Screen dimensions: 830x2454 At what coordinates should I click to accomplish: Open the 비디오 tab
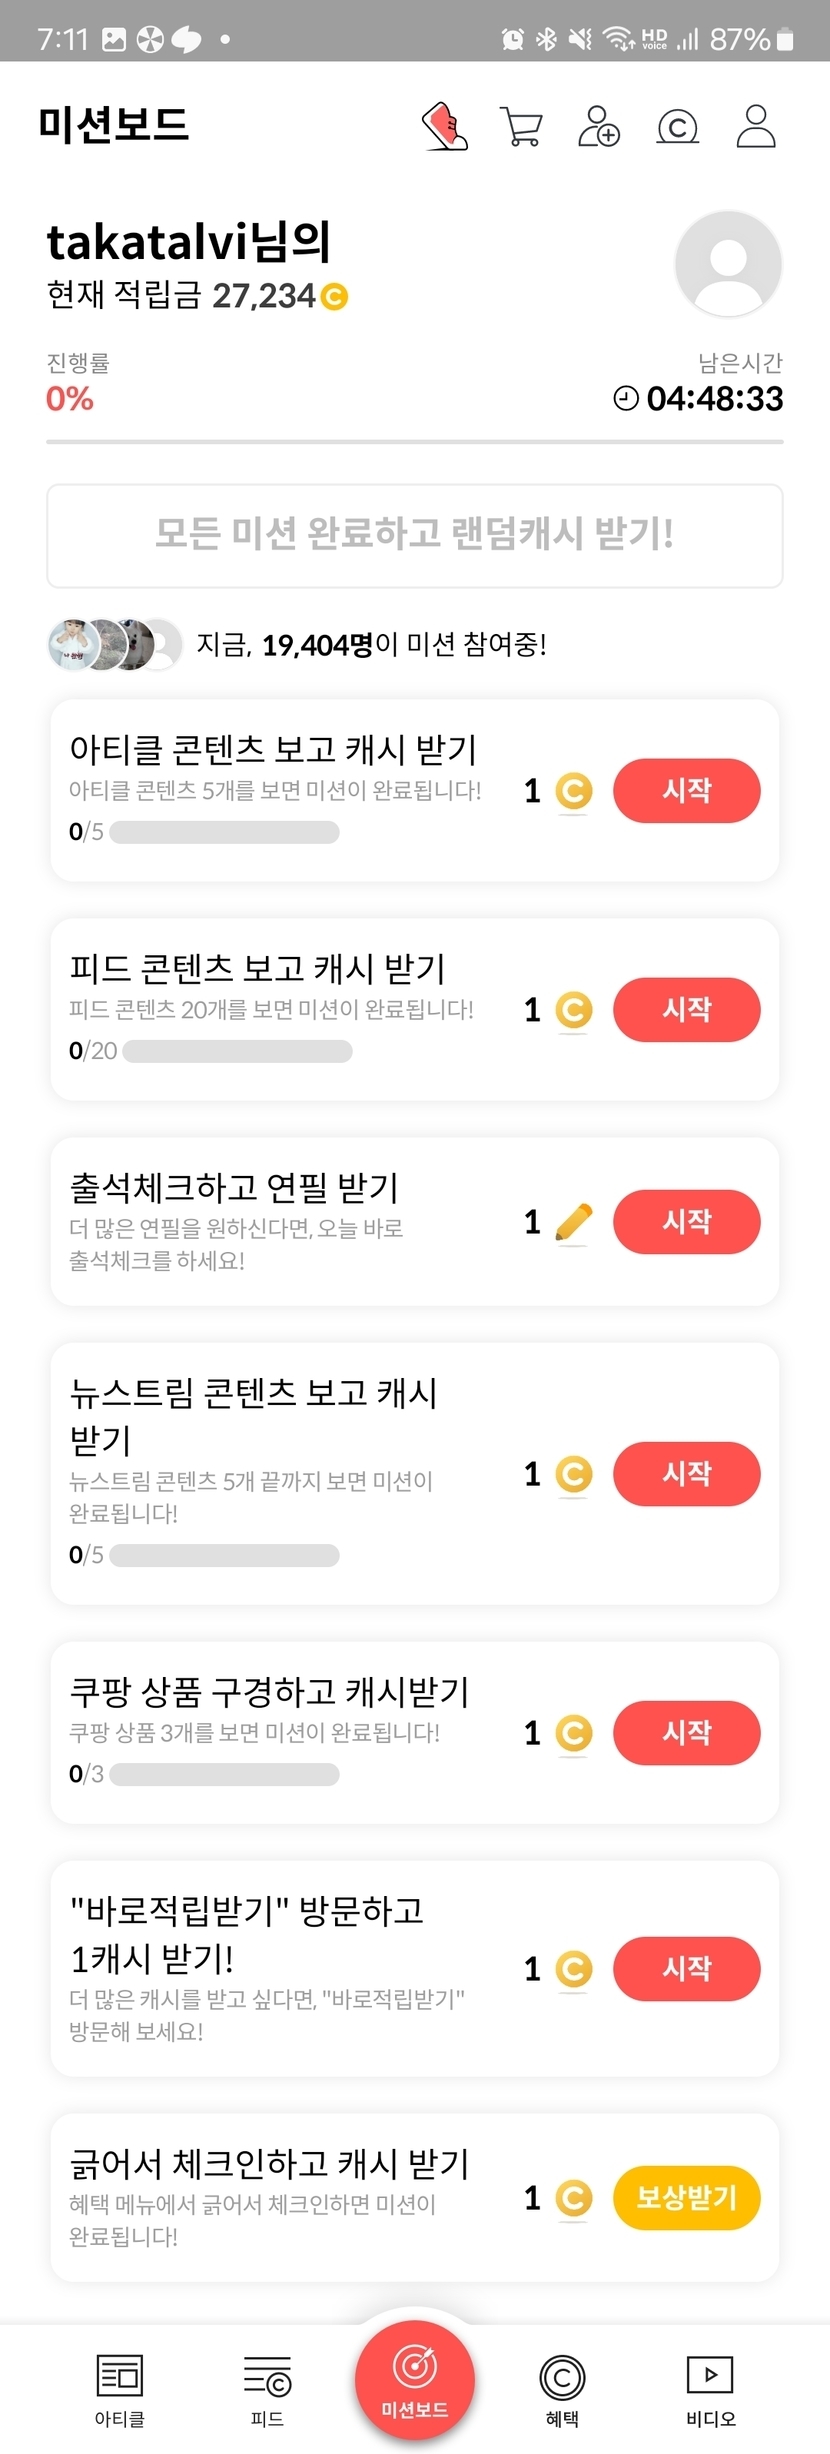click(x=710, y=2389)
